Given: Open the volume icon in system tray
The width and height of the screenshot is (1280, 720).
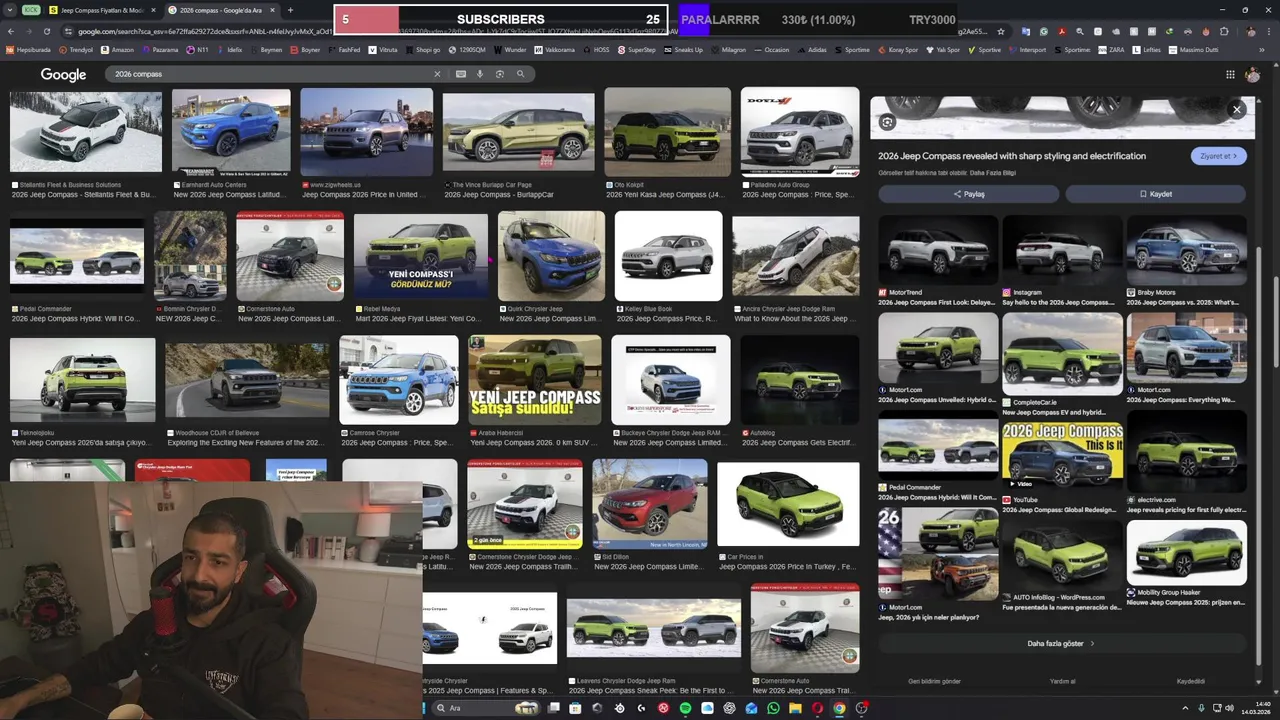Looking at the screenshot, I should (x=1231, y=708).
